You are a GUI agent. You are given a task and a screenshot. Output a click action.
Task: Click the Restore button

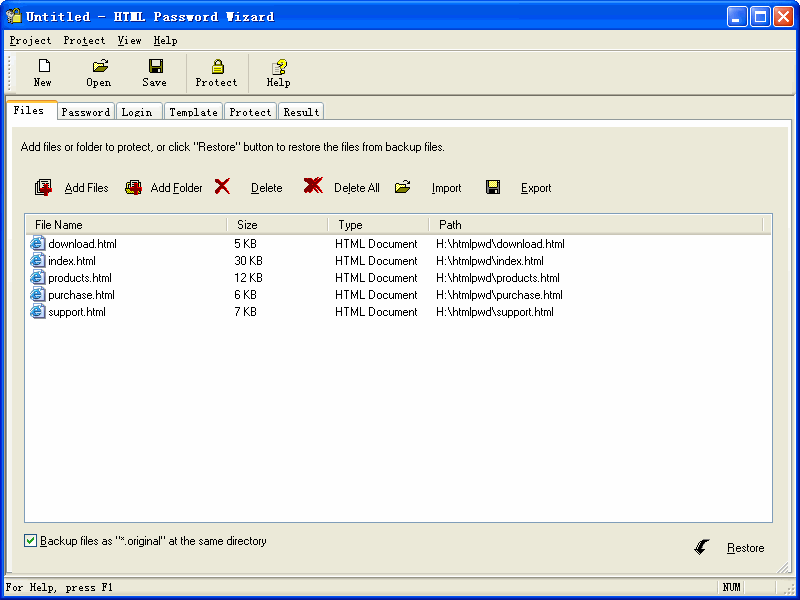pos(744,548)
